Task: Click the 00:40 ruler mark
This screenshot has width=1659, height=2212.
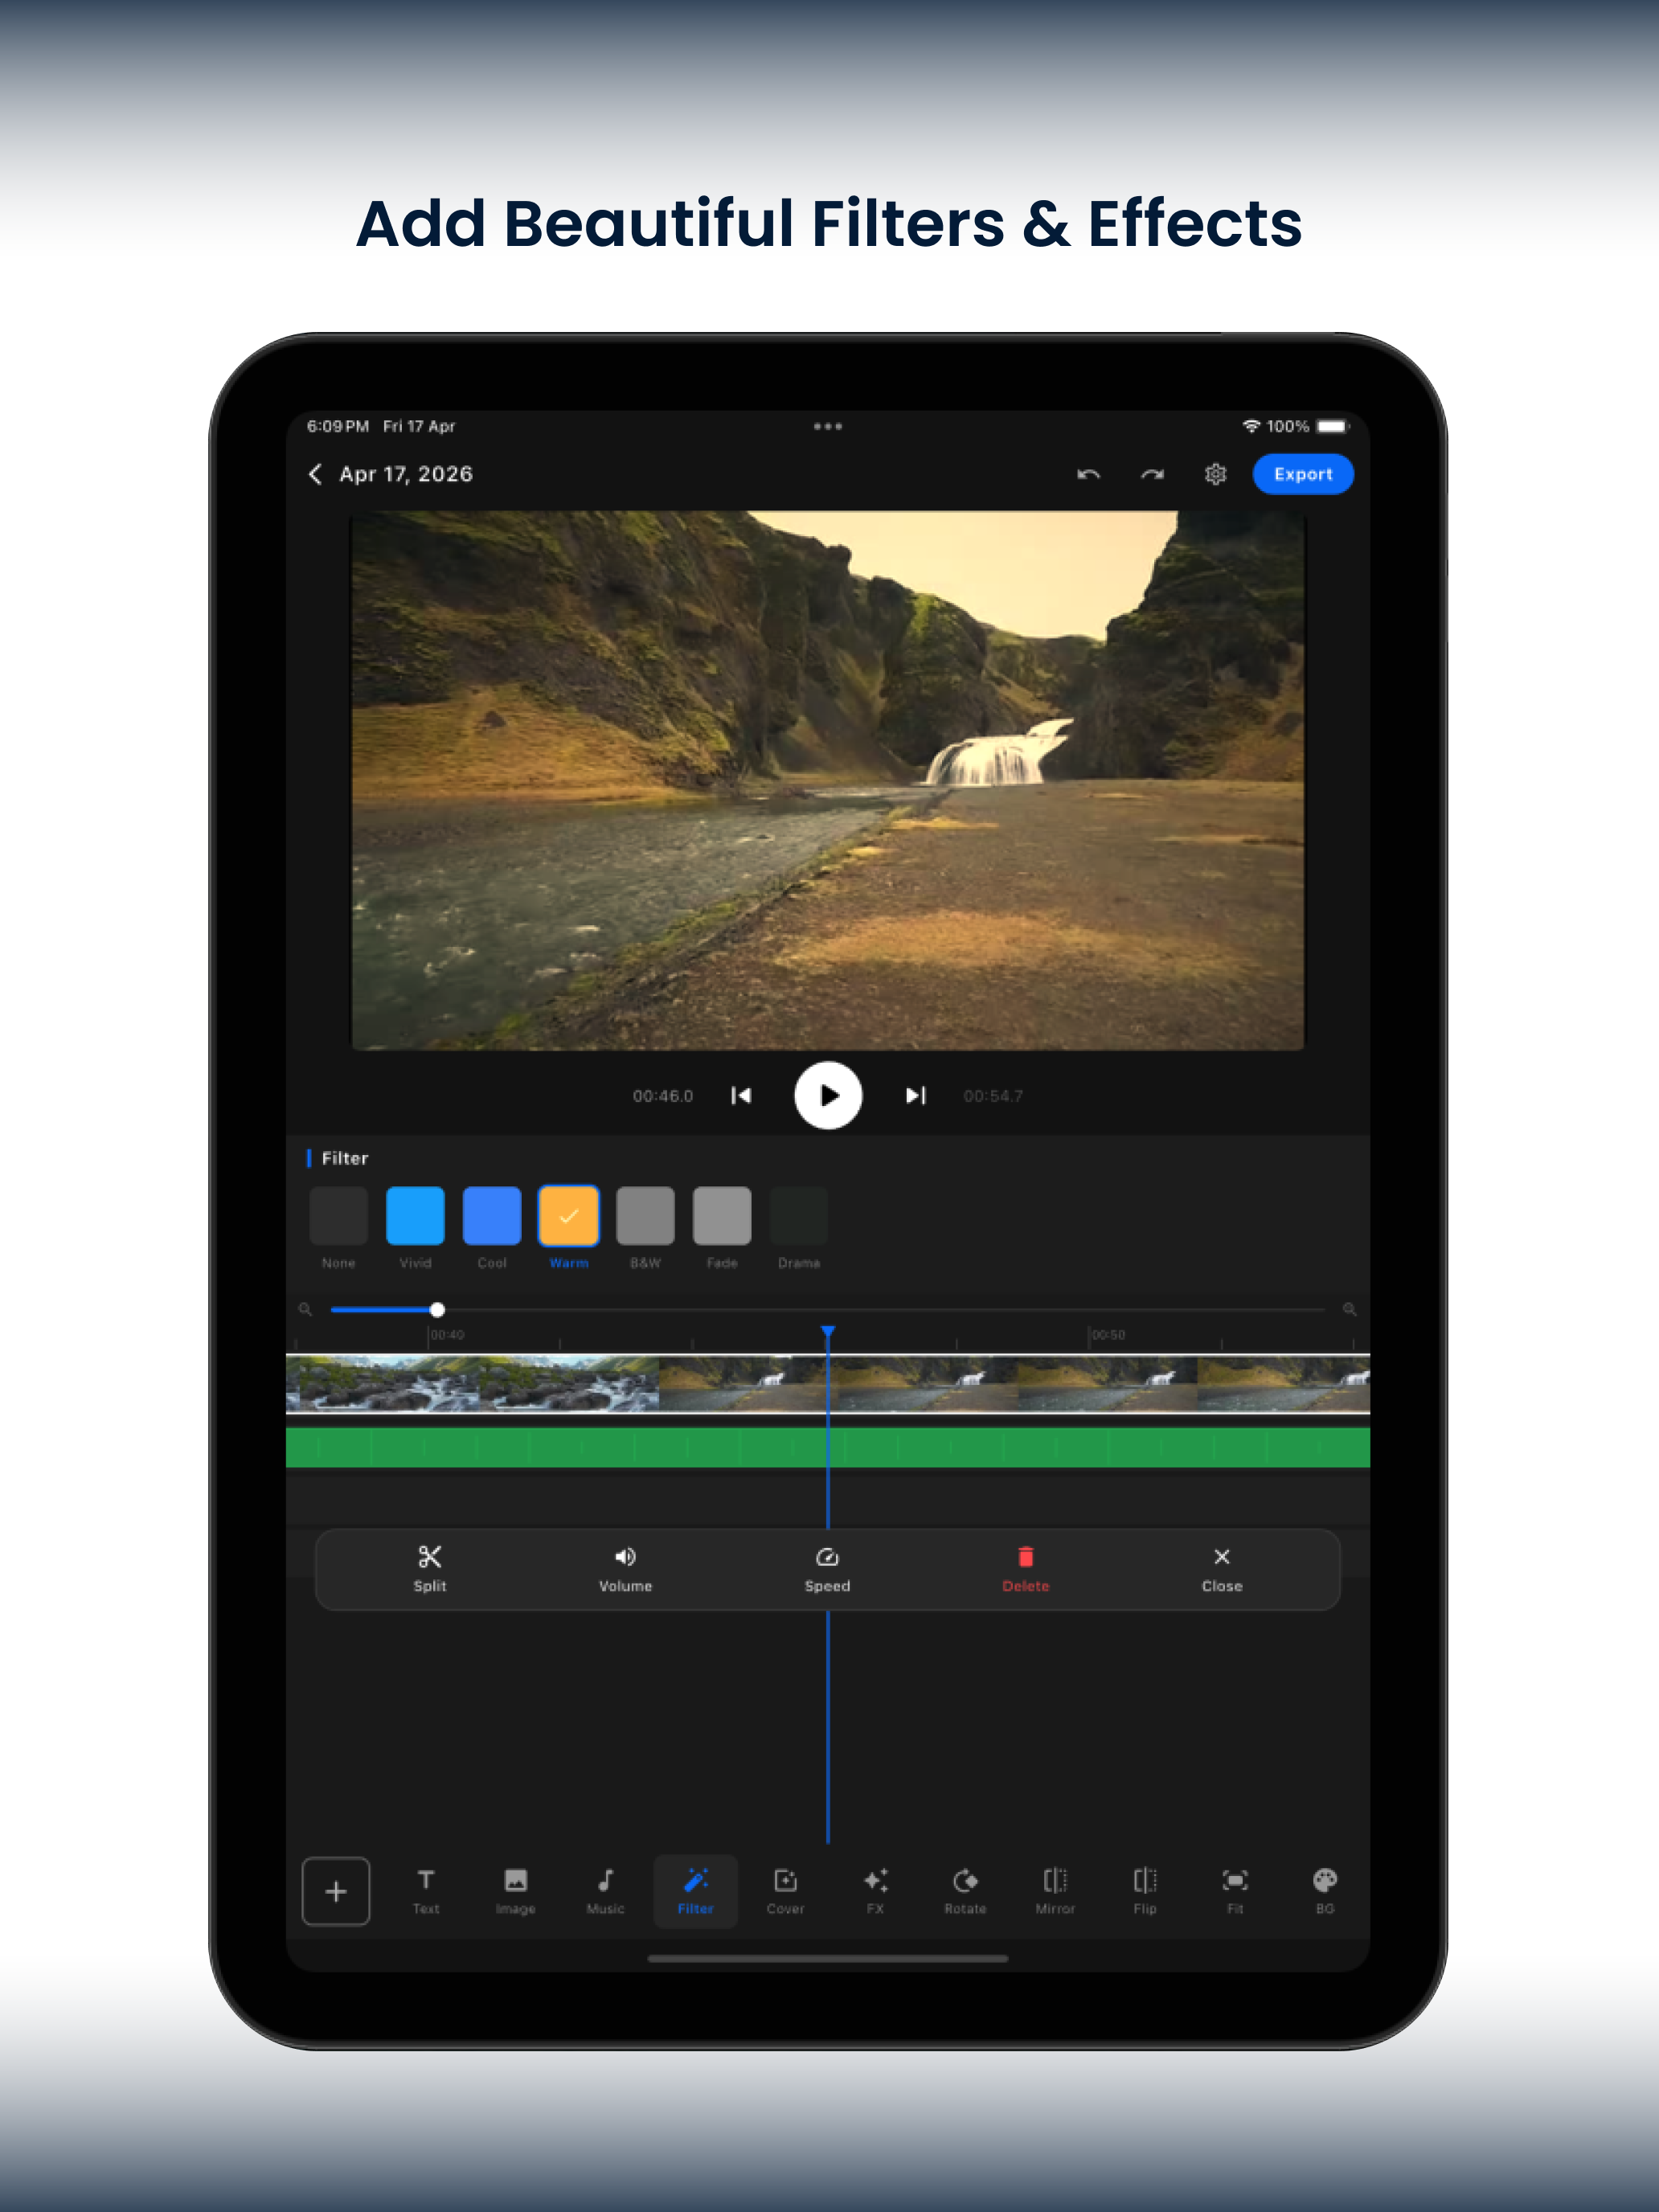Action: pos(447,1335)
